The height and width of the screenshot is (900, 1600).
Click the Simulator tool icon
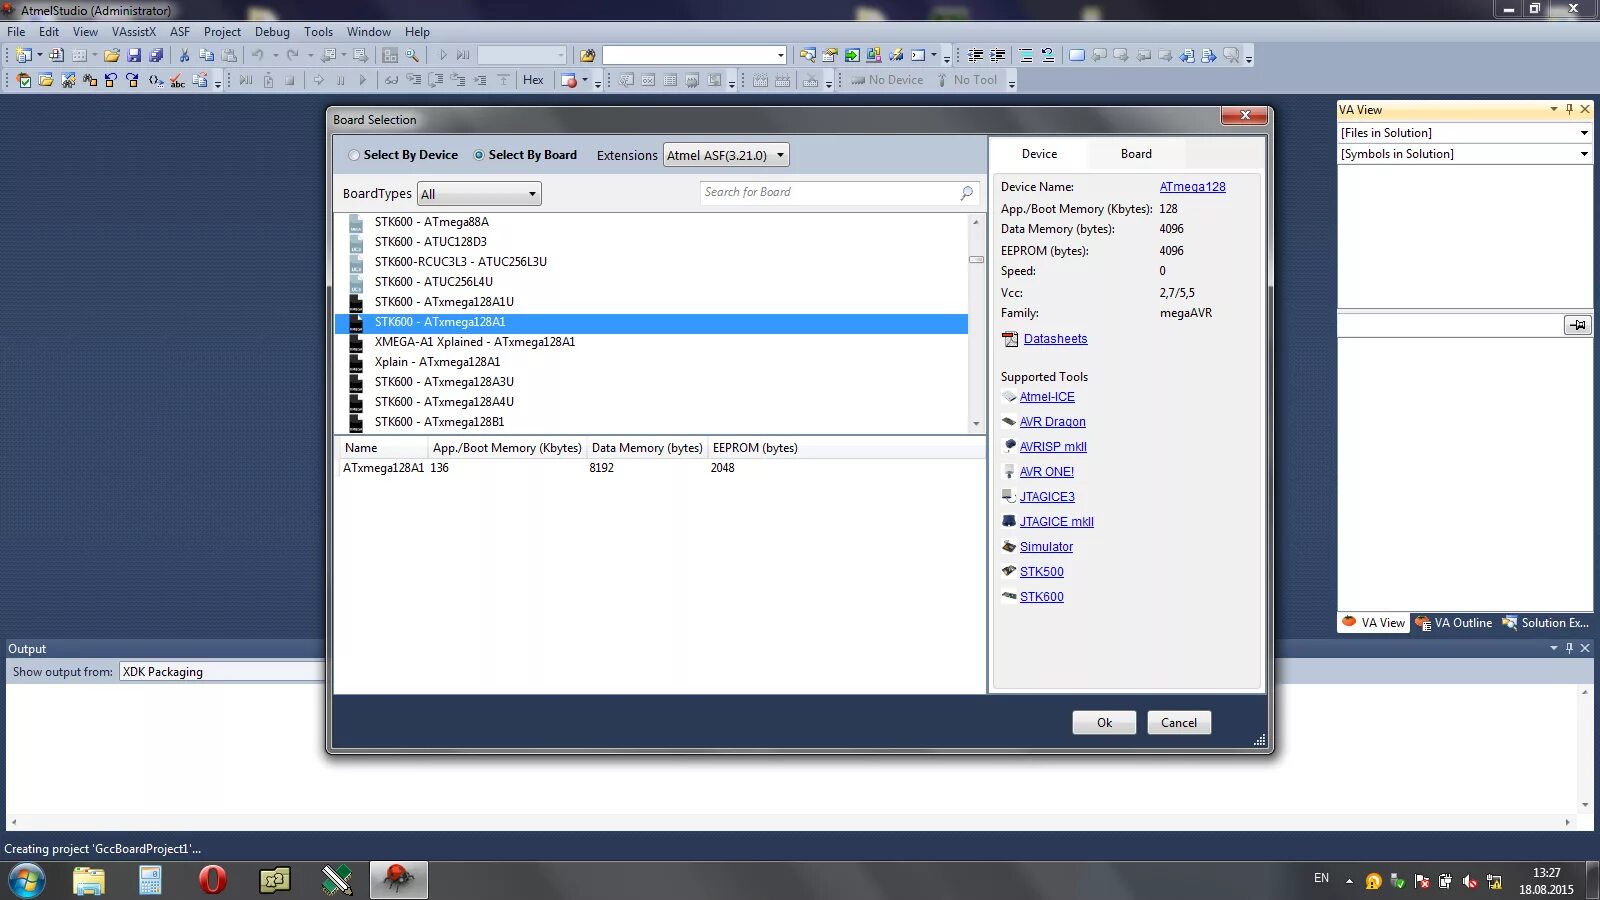[x=1009, y=547]
